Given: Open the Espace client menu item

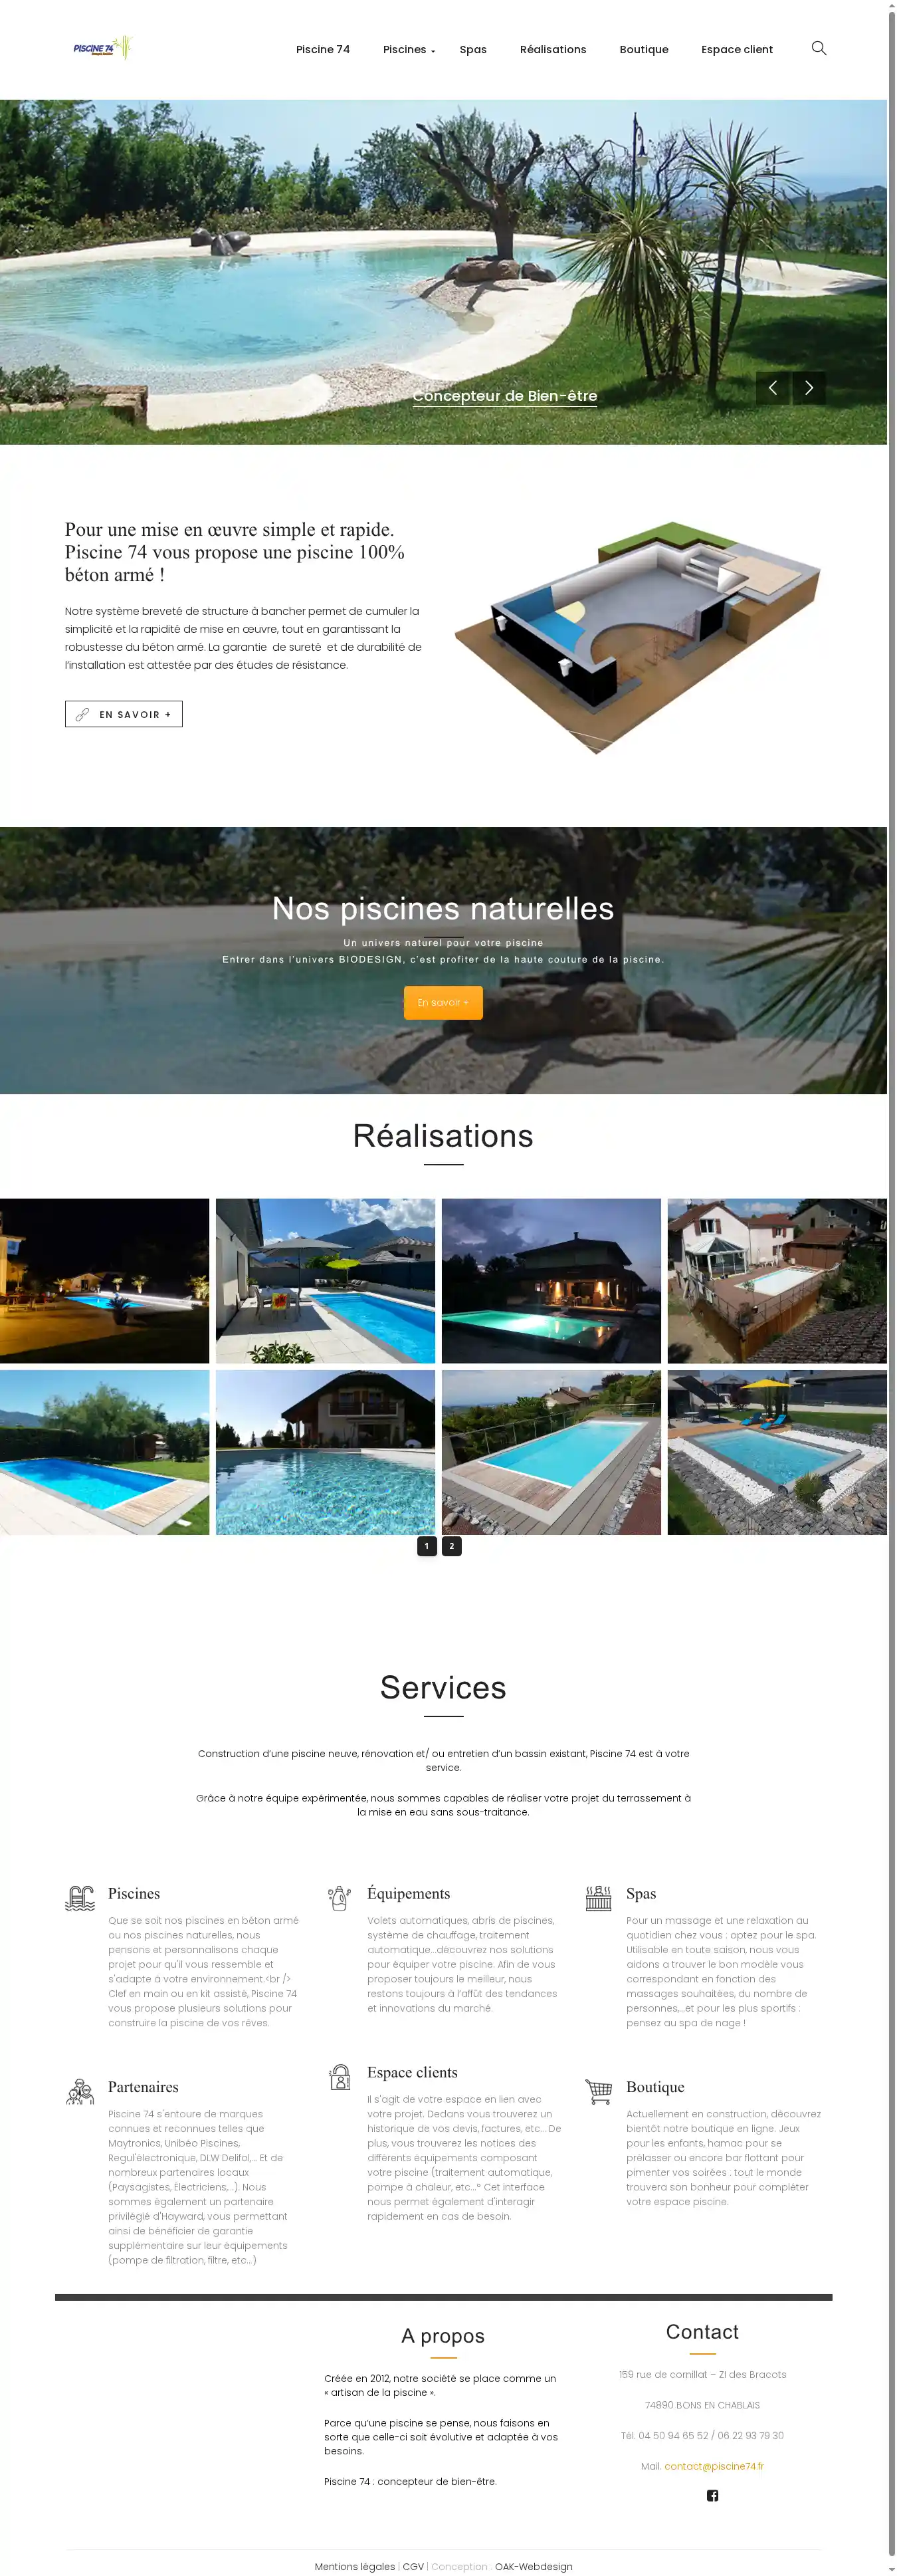Looking at the screenshot, I should (x=737, y=49).
